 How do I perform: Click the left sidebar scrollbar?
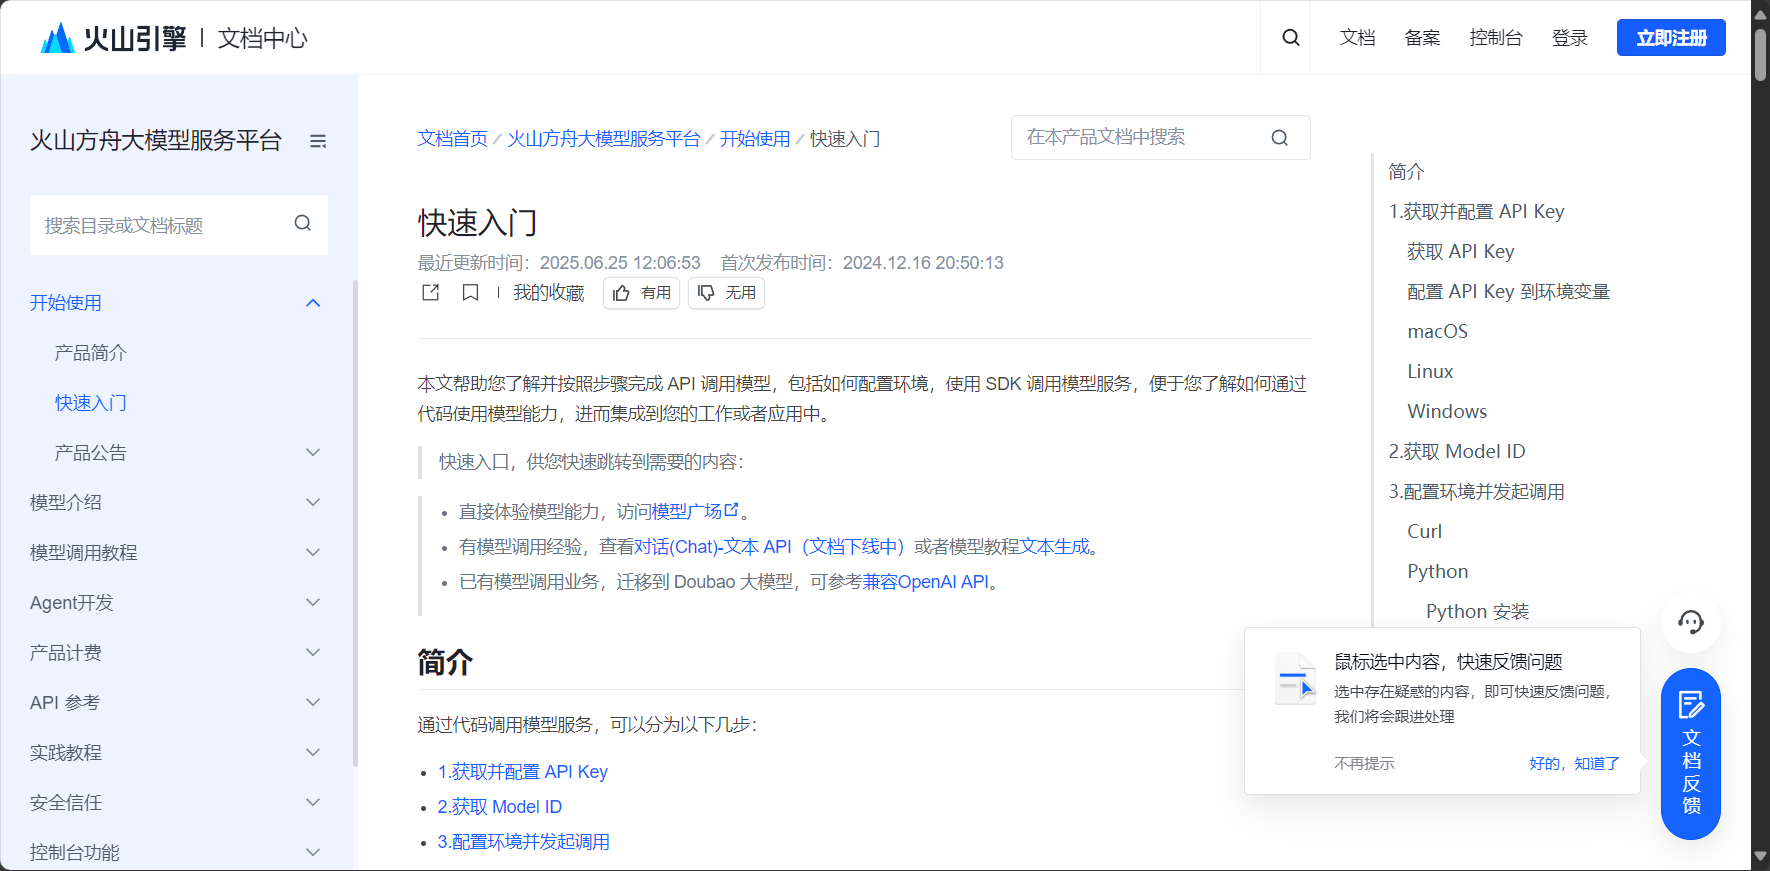pyautogui.click(x=355, y=523)
